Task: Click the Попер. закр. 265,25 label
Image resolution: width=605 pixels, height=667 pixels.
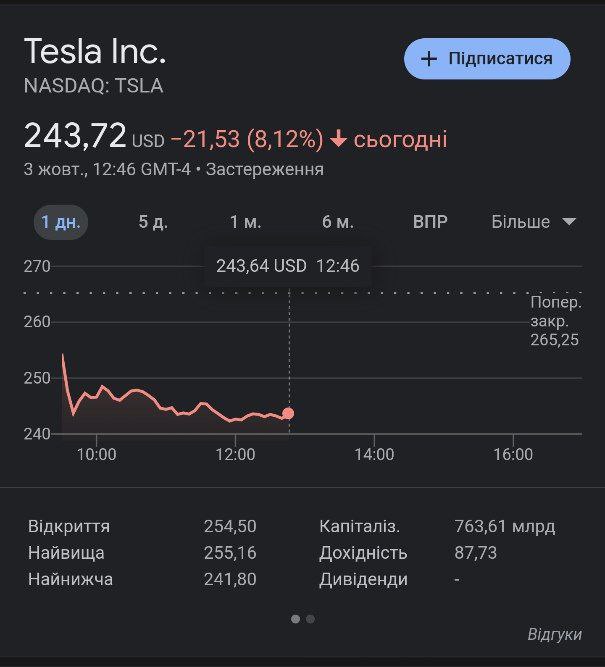Action: (554, 321)
